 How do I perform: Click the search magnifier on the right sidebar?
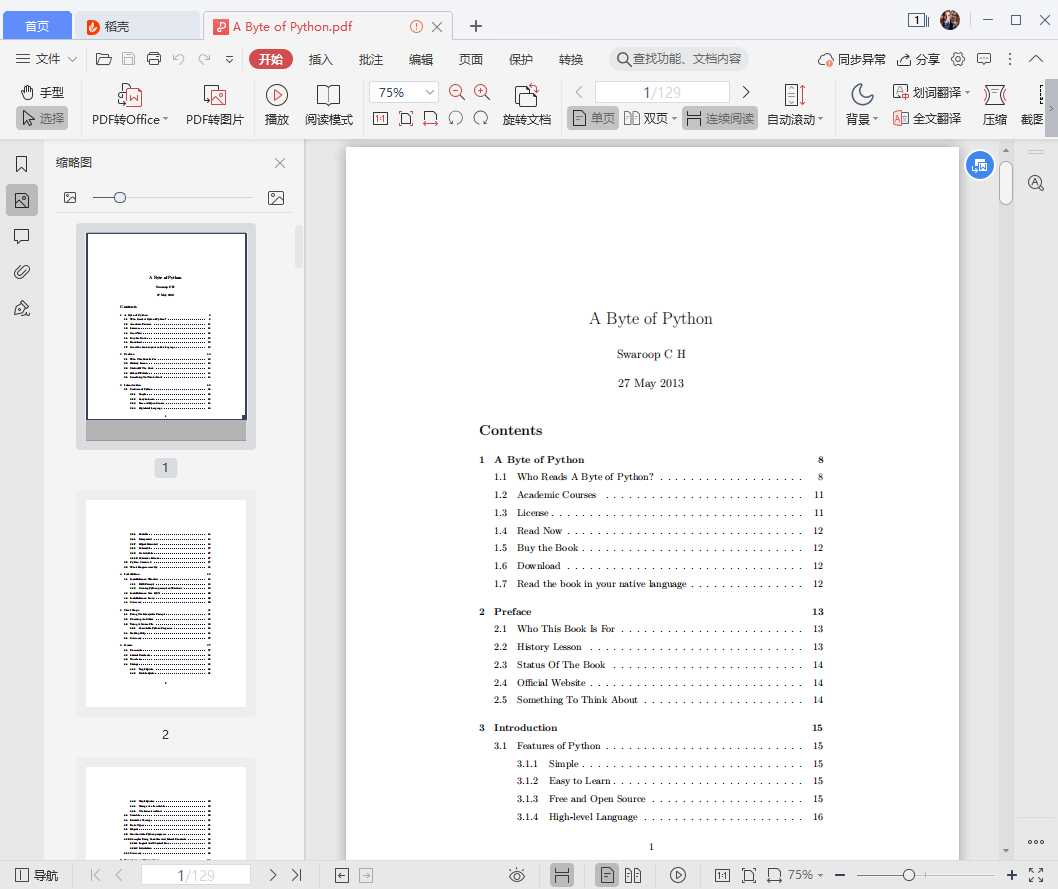pos(1036,183)
